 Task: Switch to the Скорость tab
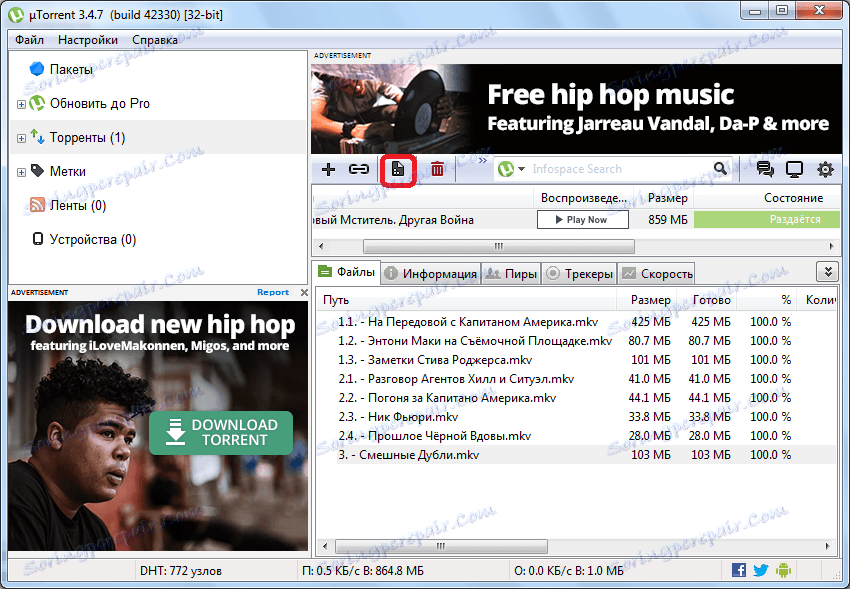[x=656, y=274]
